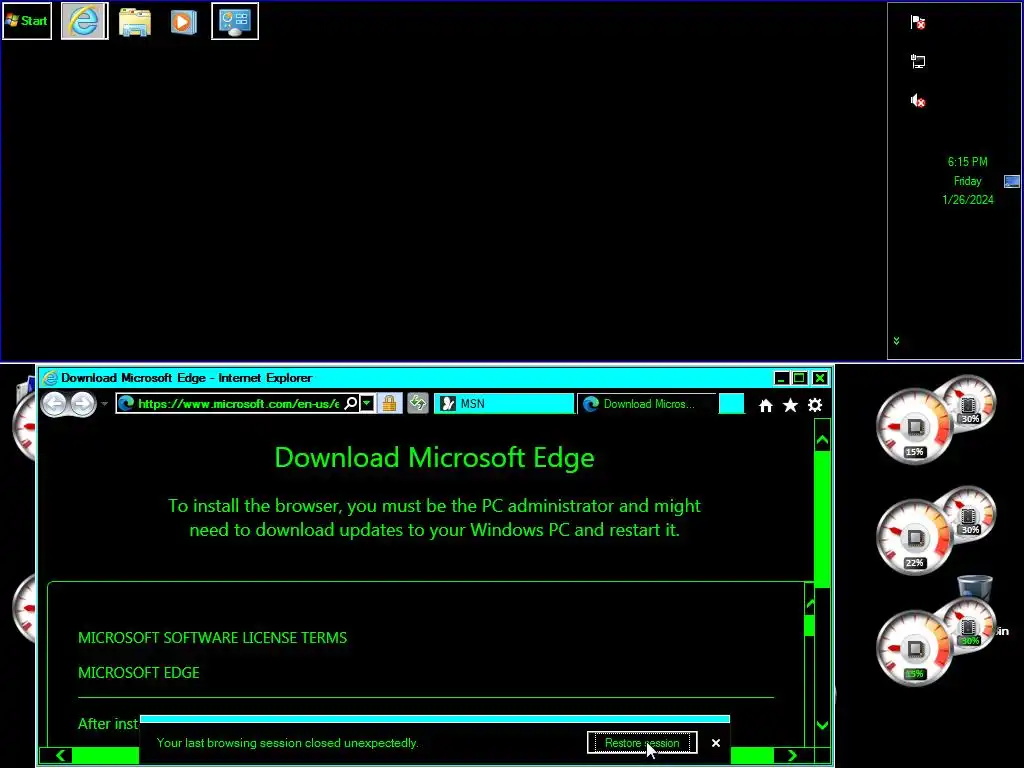Open the address bar autocomplete dropdown
Screen dimensions: 1024x768
point(367,404)
